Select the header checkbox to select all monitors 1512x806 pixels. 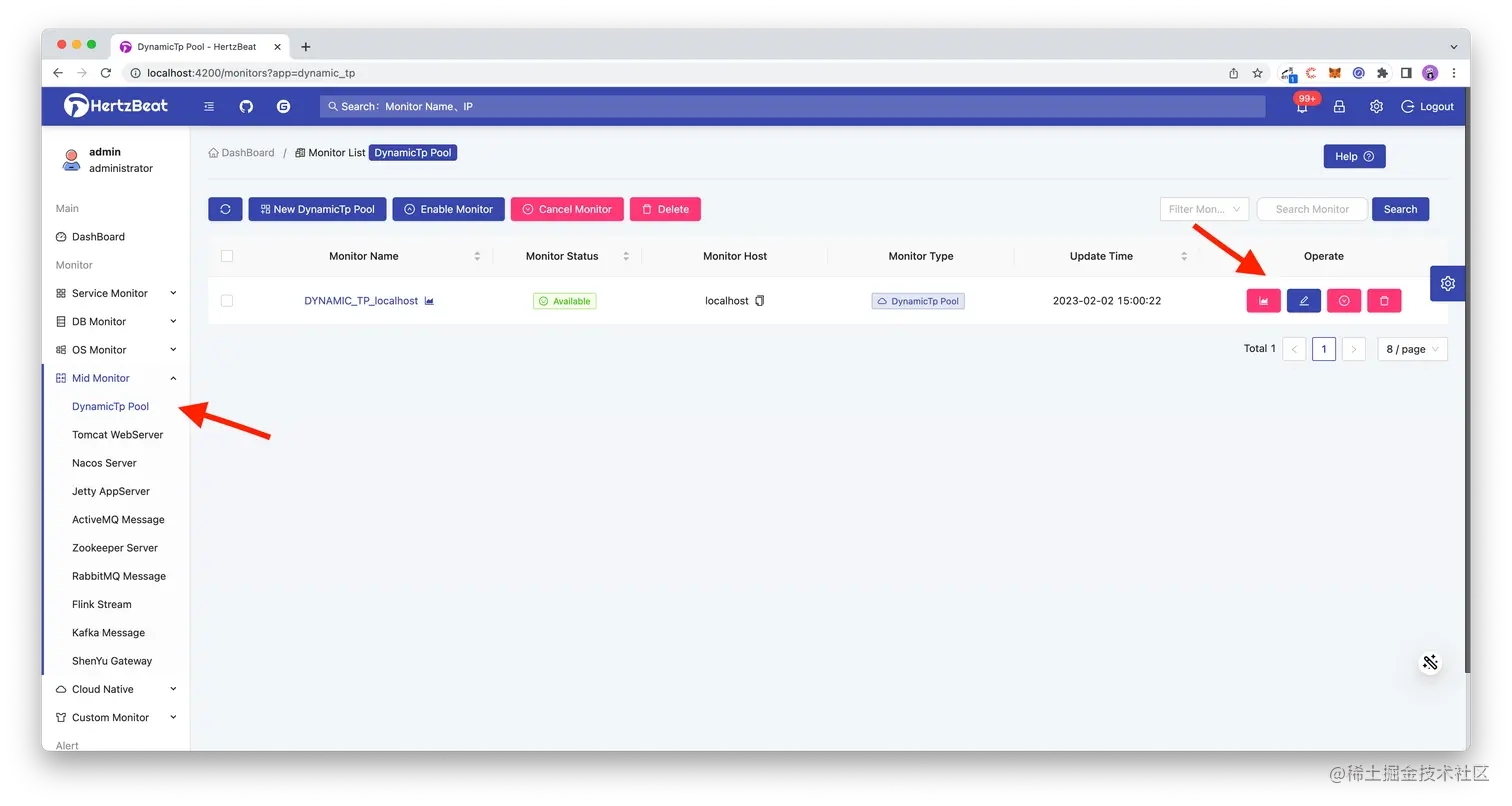[227, 256]
